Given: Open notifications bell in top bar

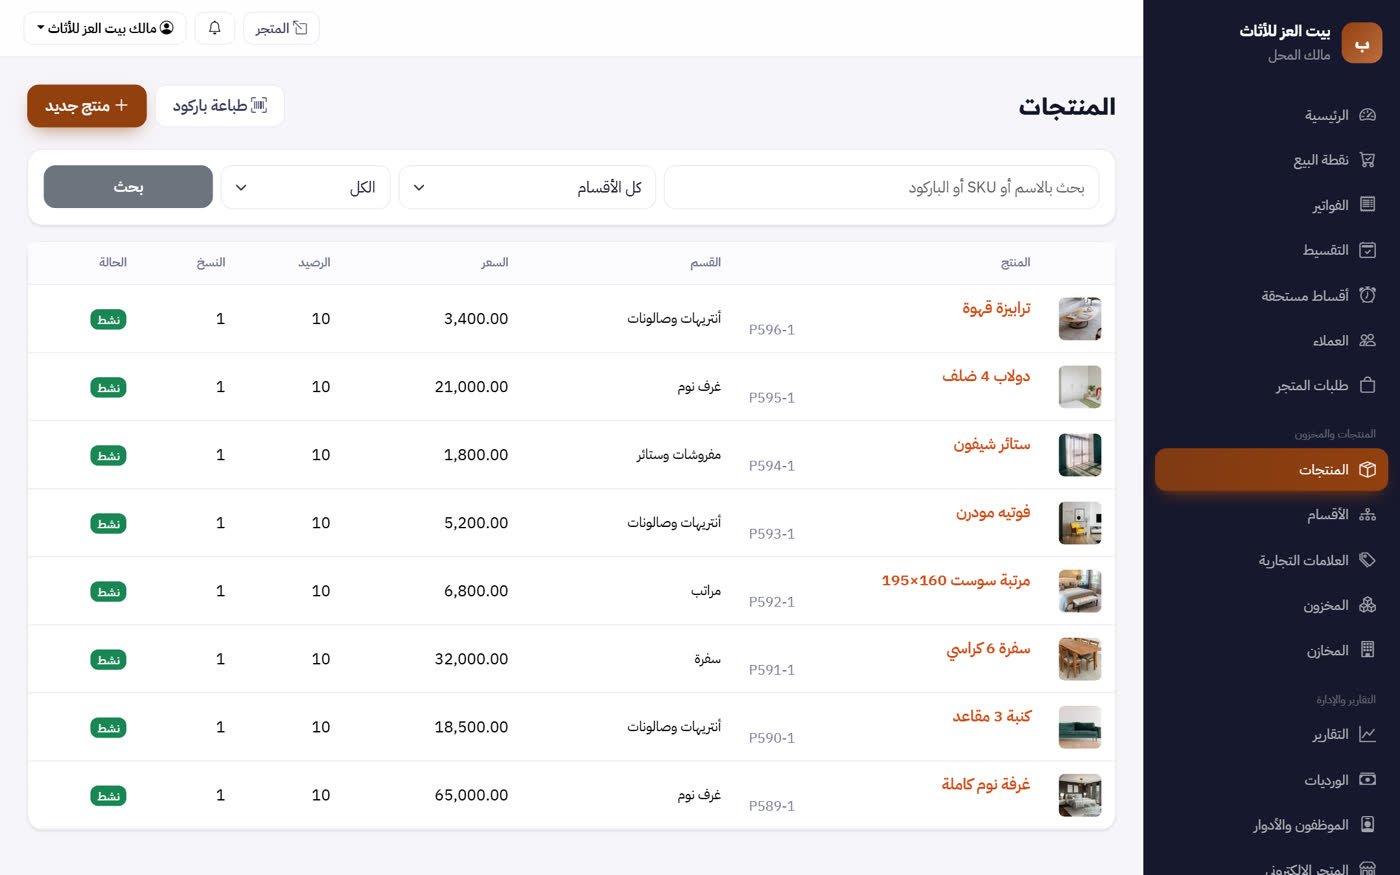Looking at the screenshot, I should tap(215, 28).
